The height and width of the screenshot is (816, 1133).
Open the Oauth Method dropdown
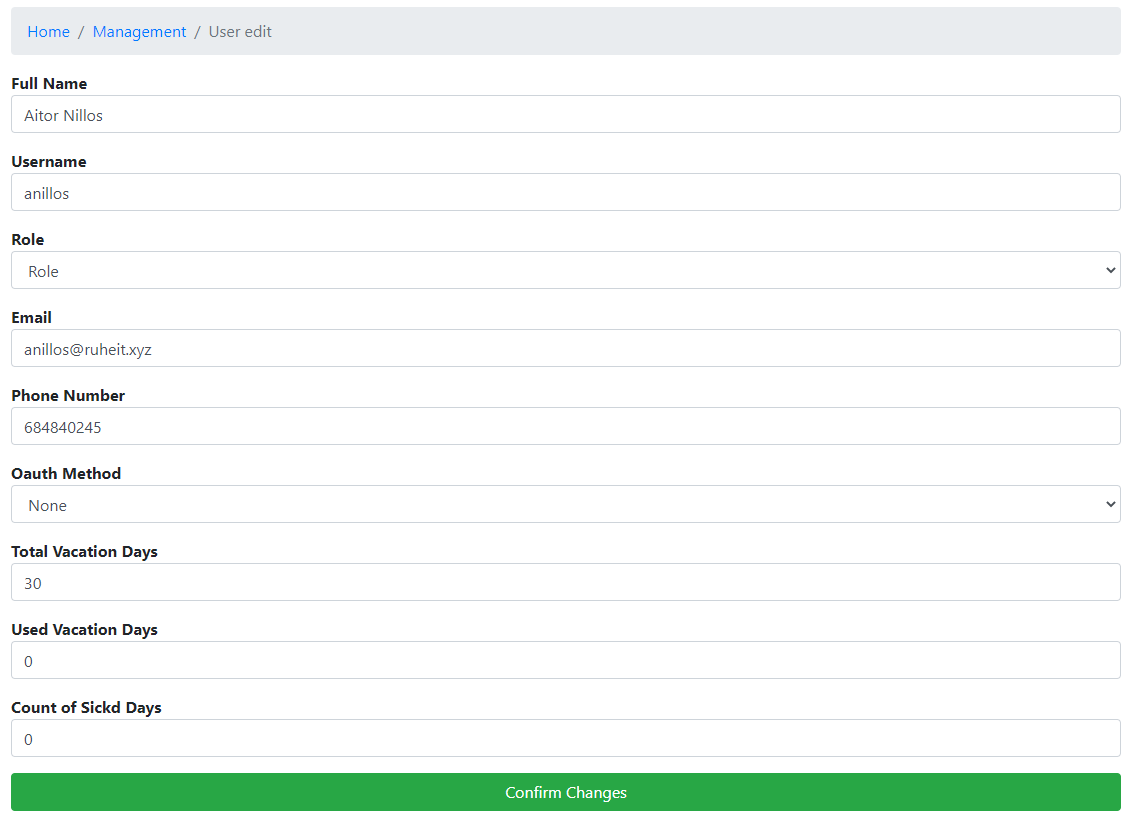click(x=566, y=504)
